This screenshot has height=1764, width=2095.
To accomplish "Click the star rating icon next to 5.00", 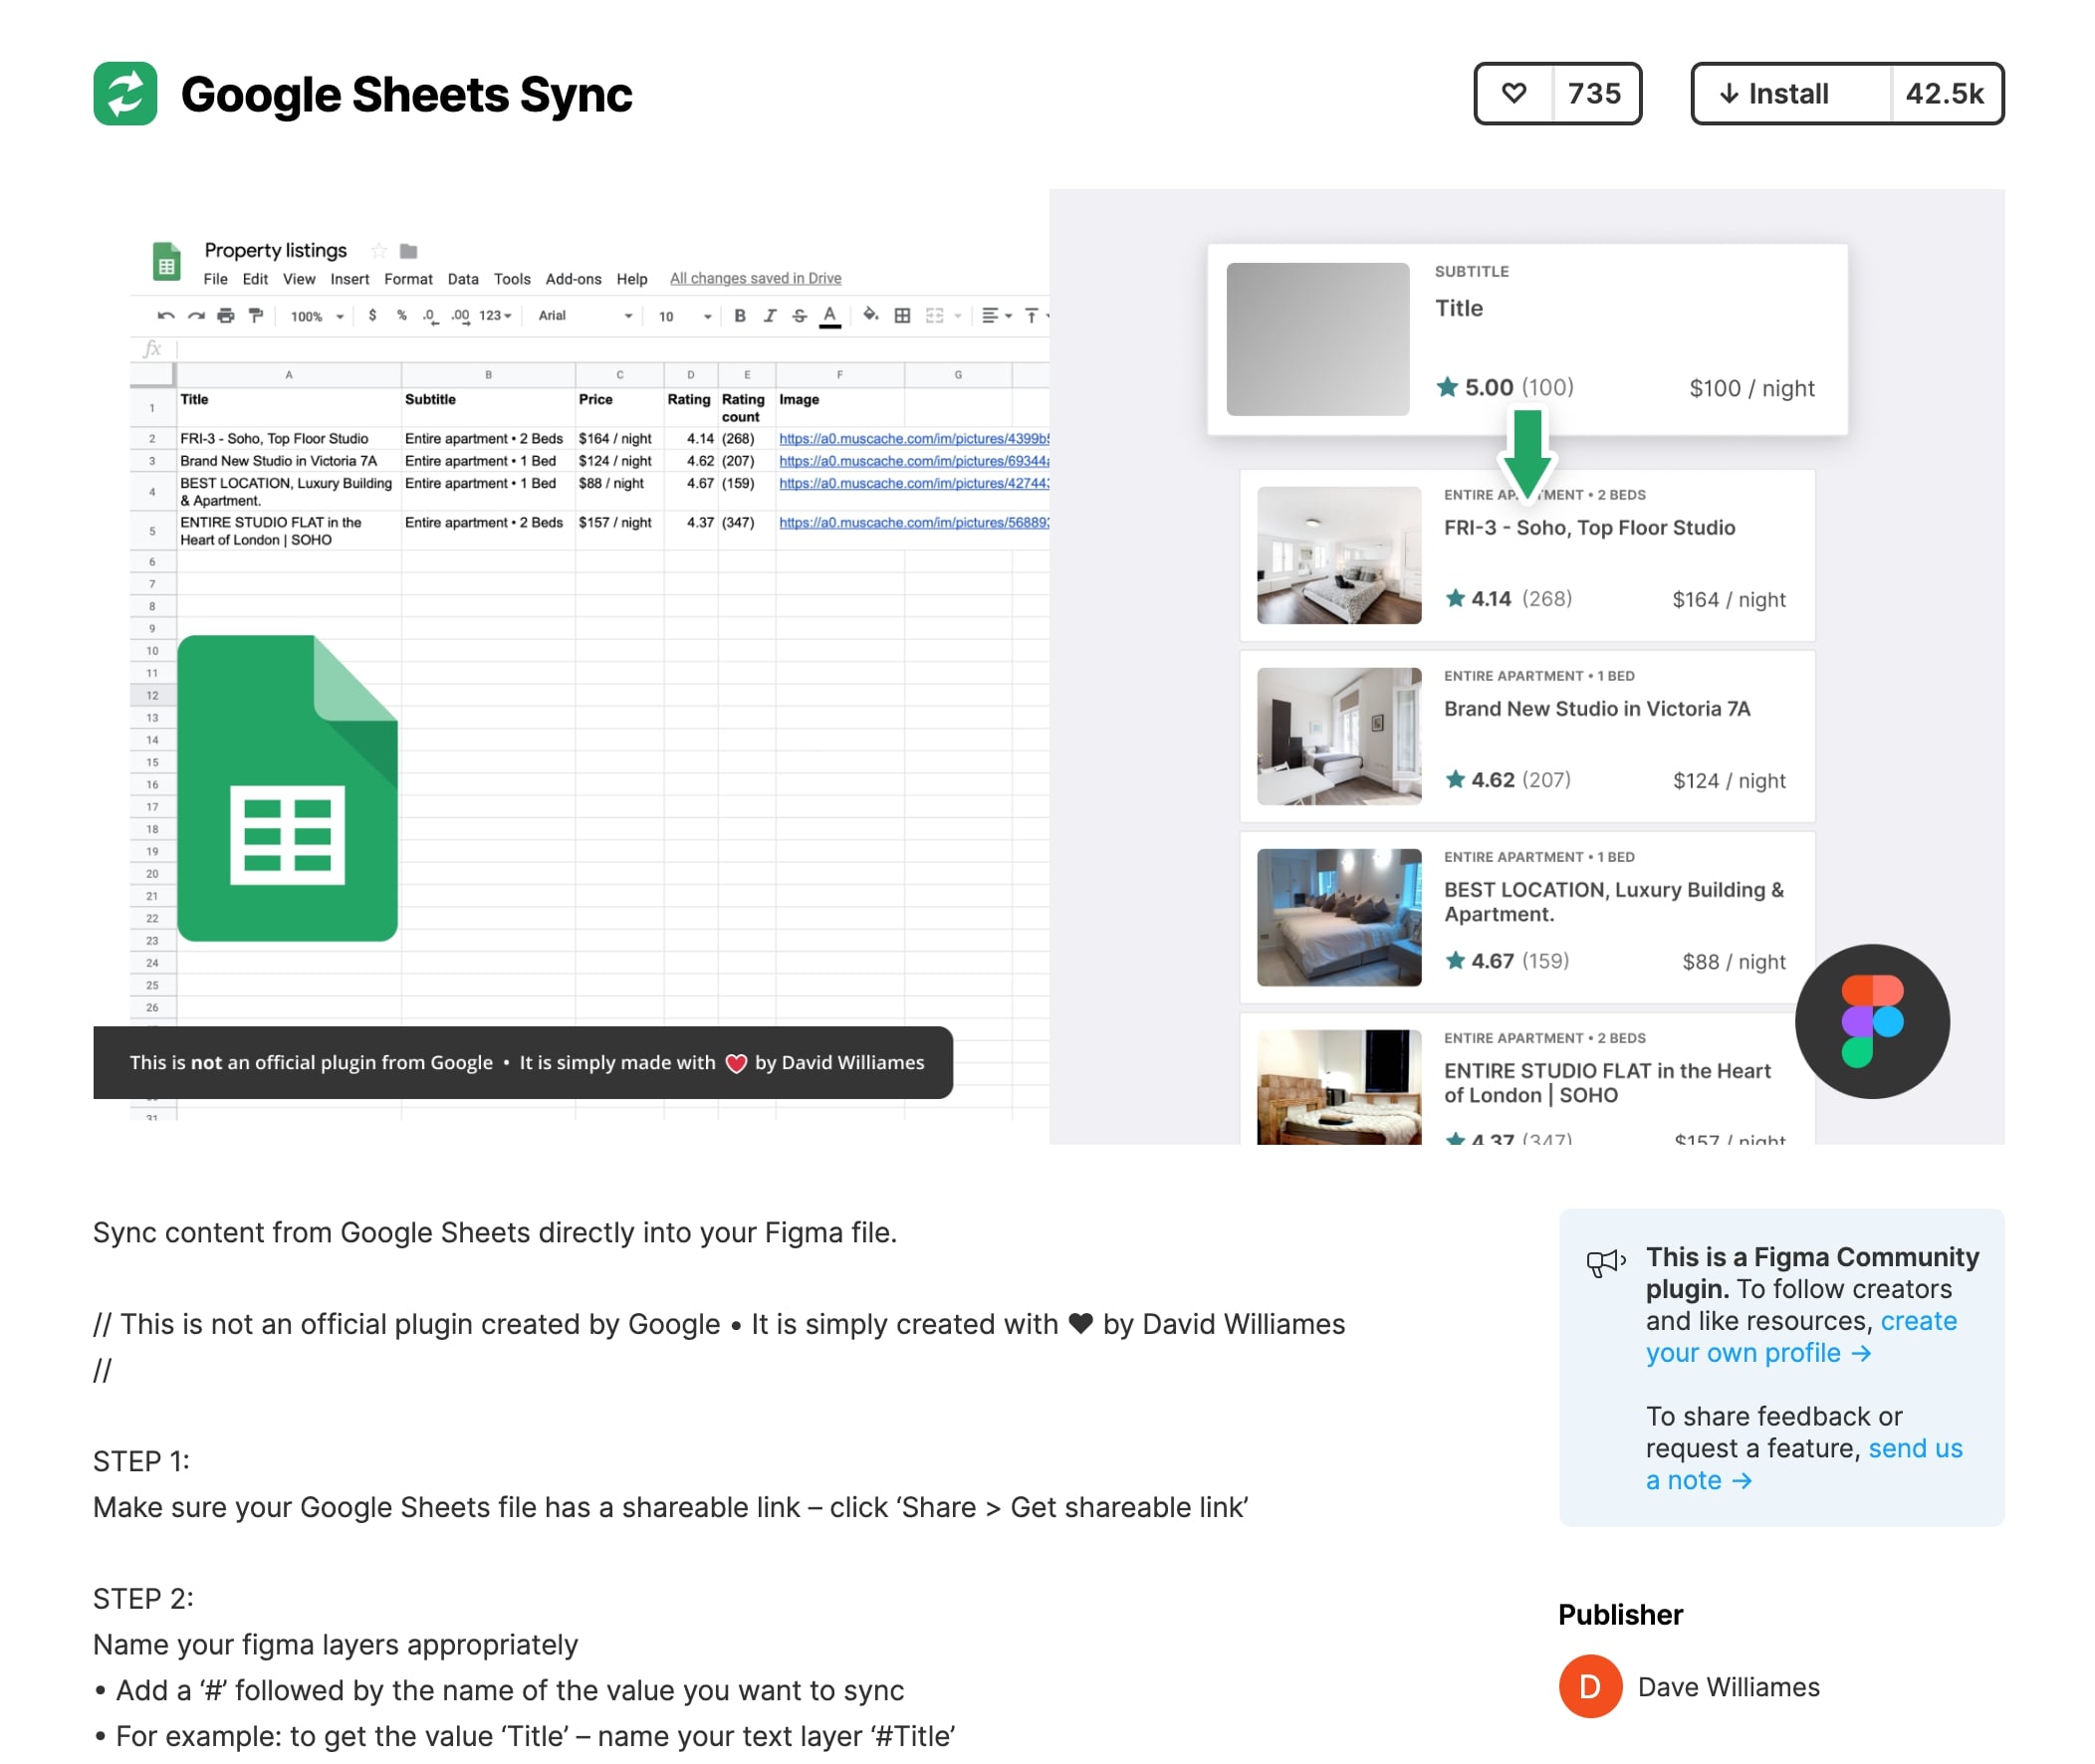I will click(1446, 387).
